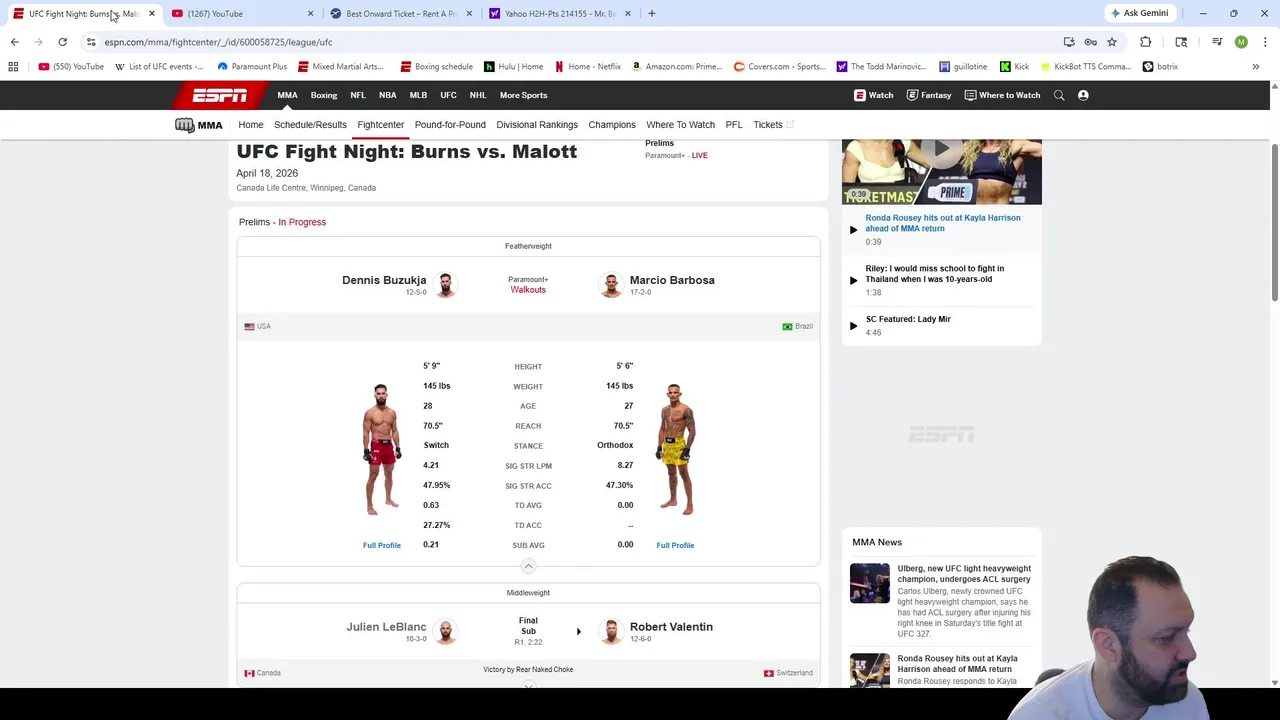Open the PFL tab

(x=734, y=125)
